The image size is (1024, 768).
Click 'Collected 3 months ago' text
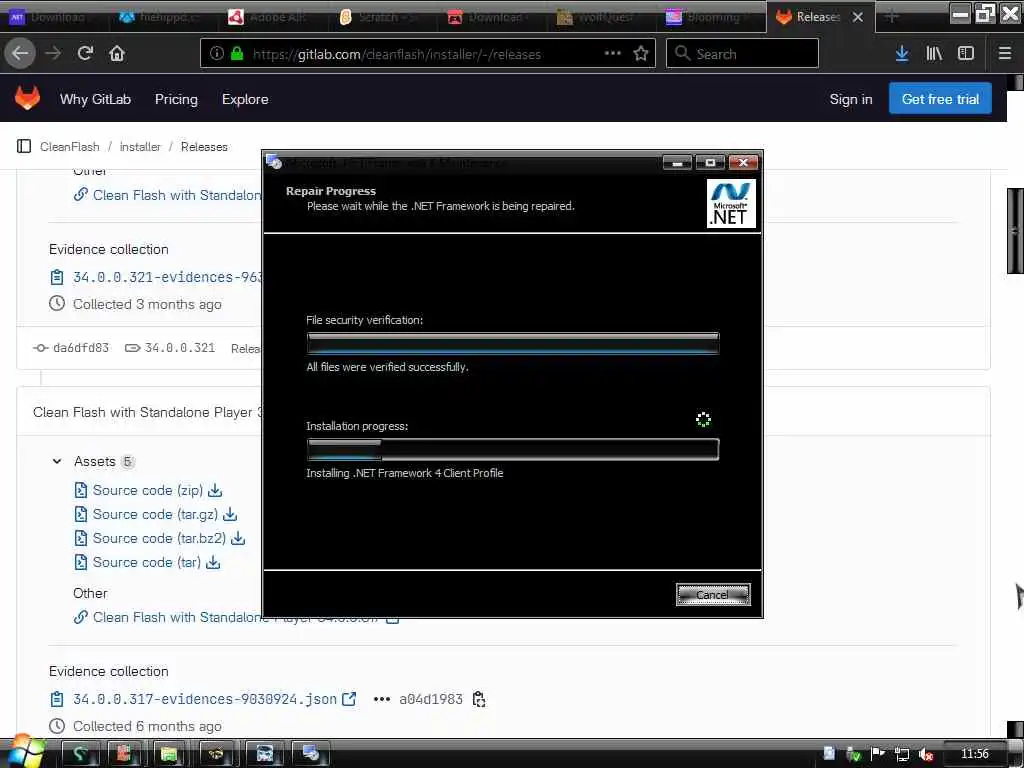point(147,304)
